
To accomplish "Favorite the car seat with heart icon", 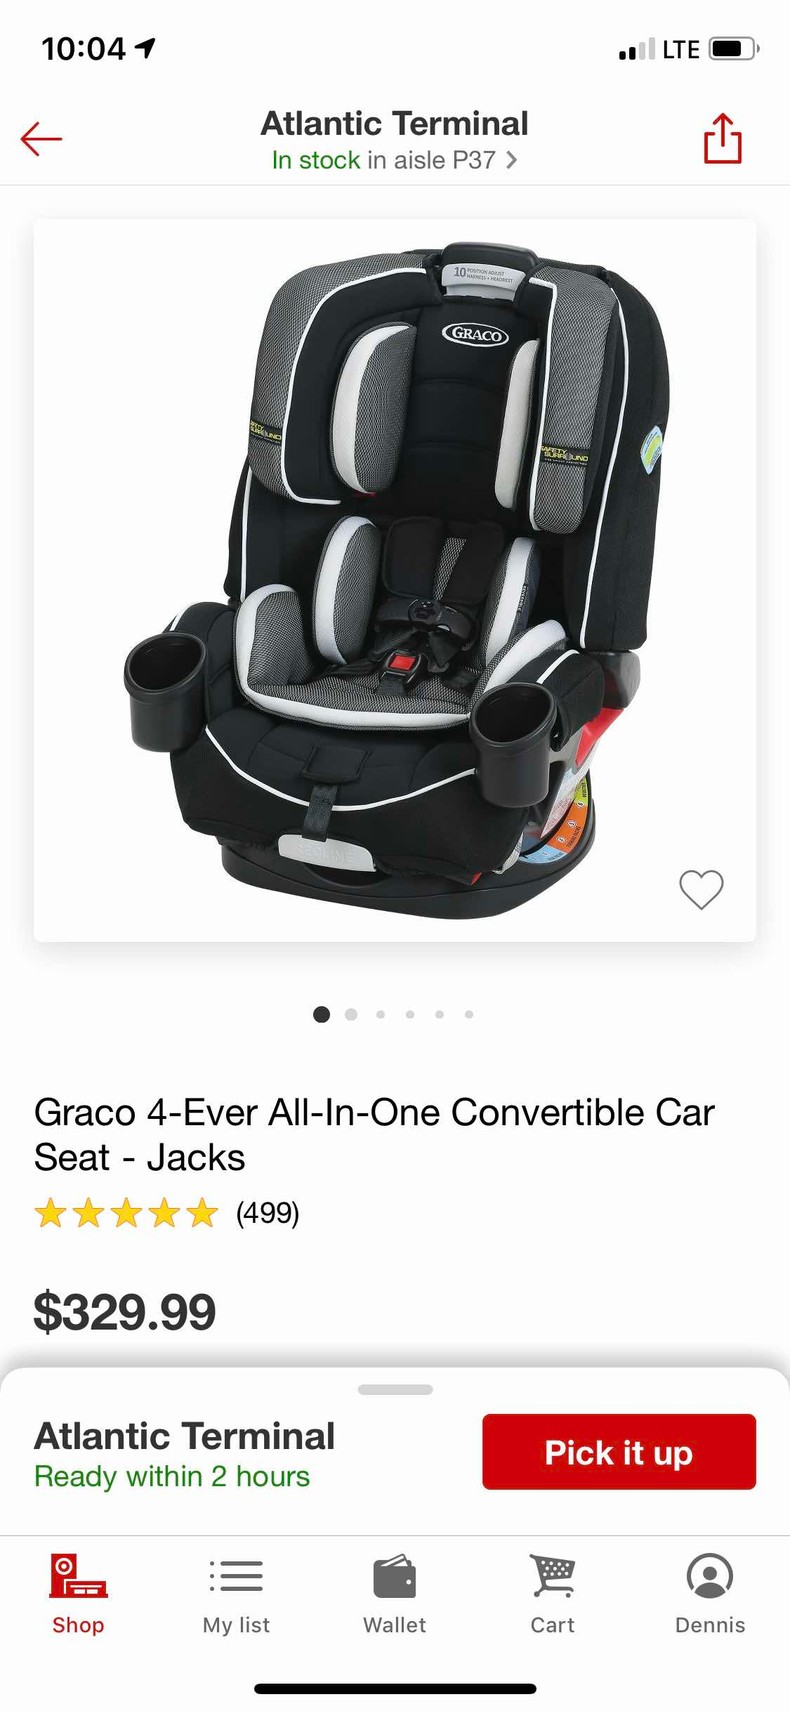I will click(701, 889).
